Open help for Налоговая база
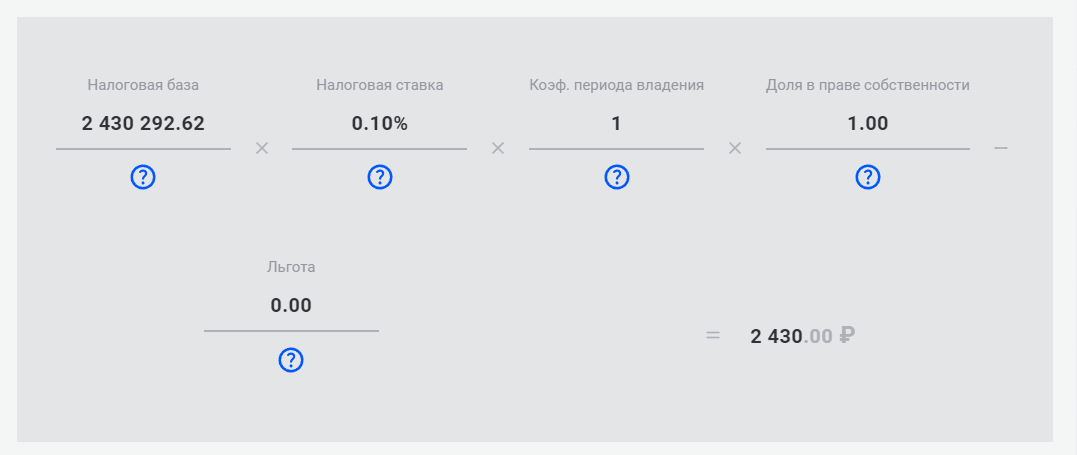Image resolution: width=1077 pixels, height=455 pixels. click(x=143, y=177)
